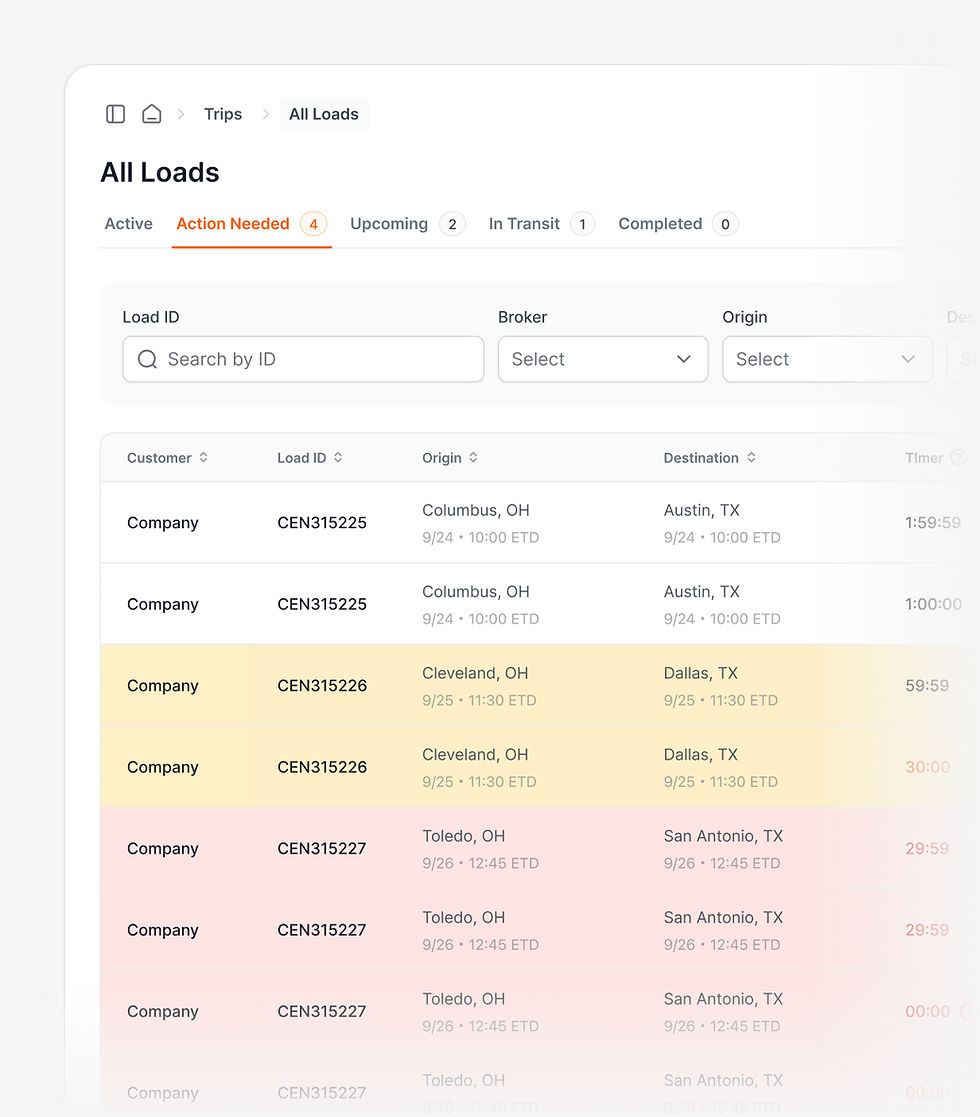Screen dimensions: 980x1117
Task: Go to home via house icon
Action: tap(152, 114)
